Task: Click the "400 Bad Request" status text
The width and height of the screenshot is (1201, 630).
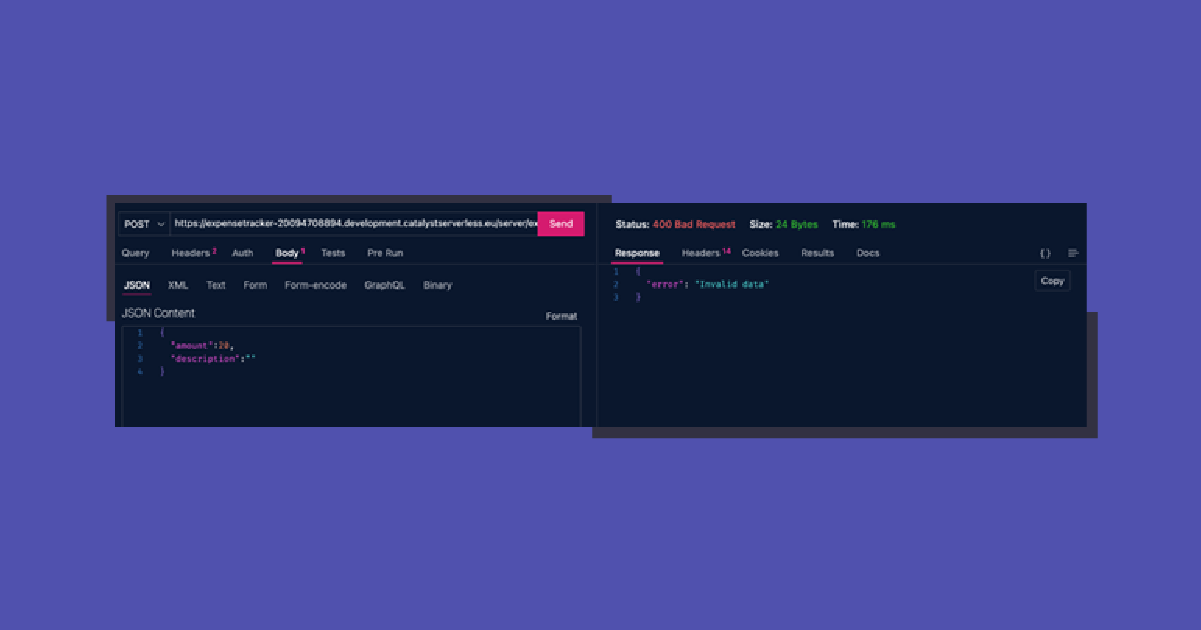Action: (694, 224)
